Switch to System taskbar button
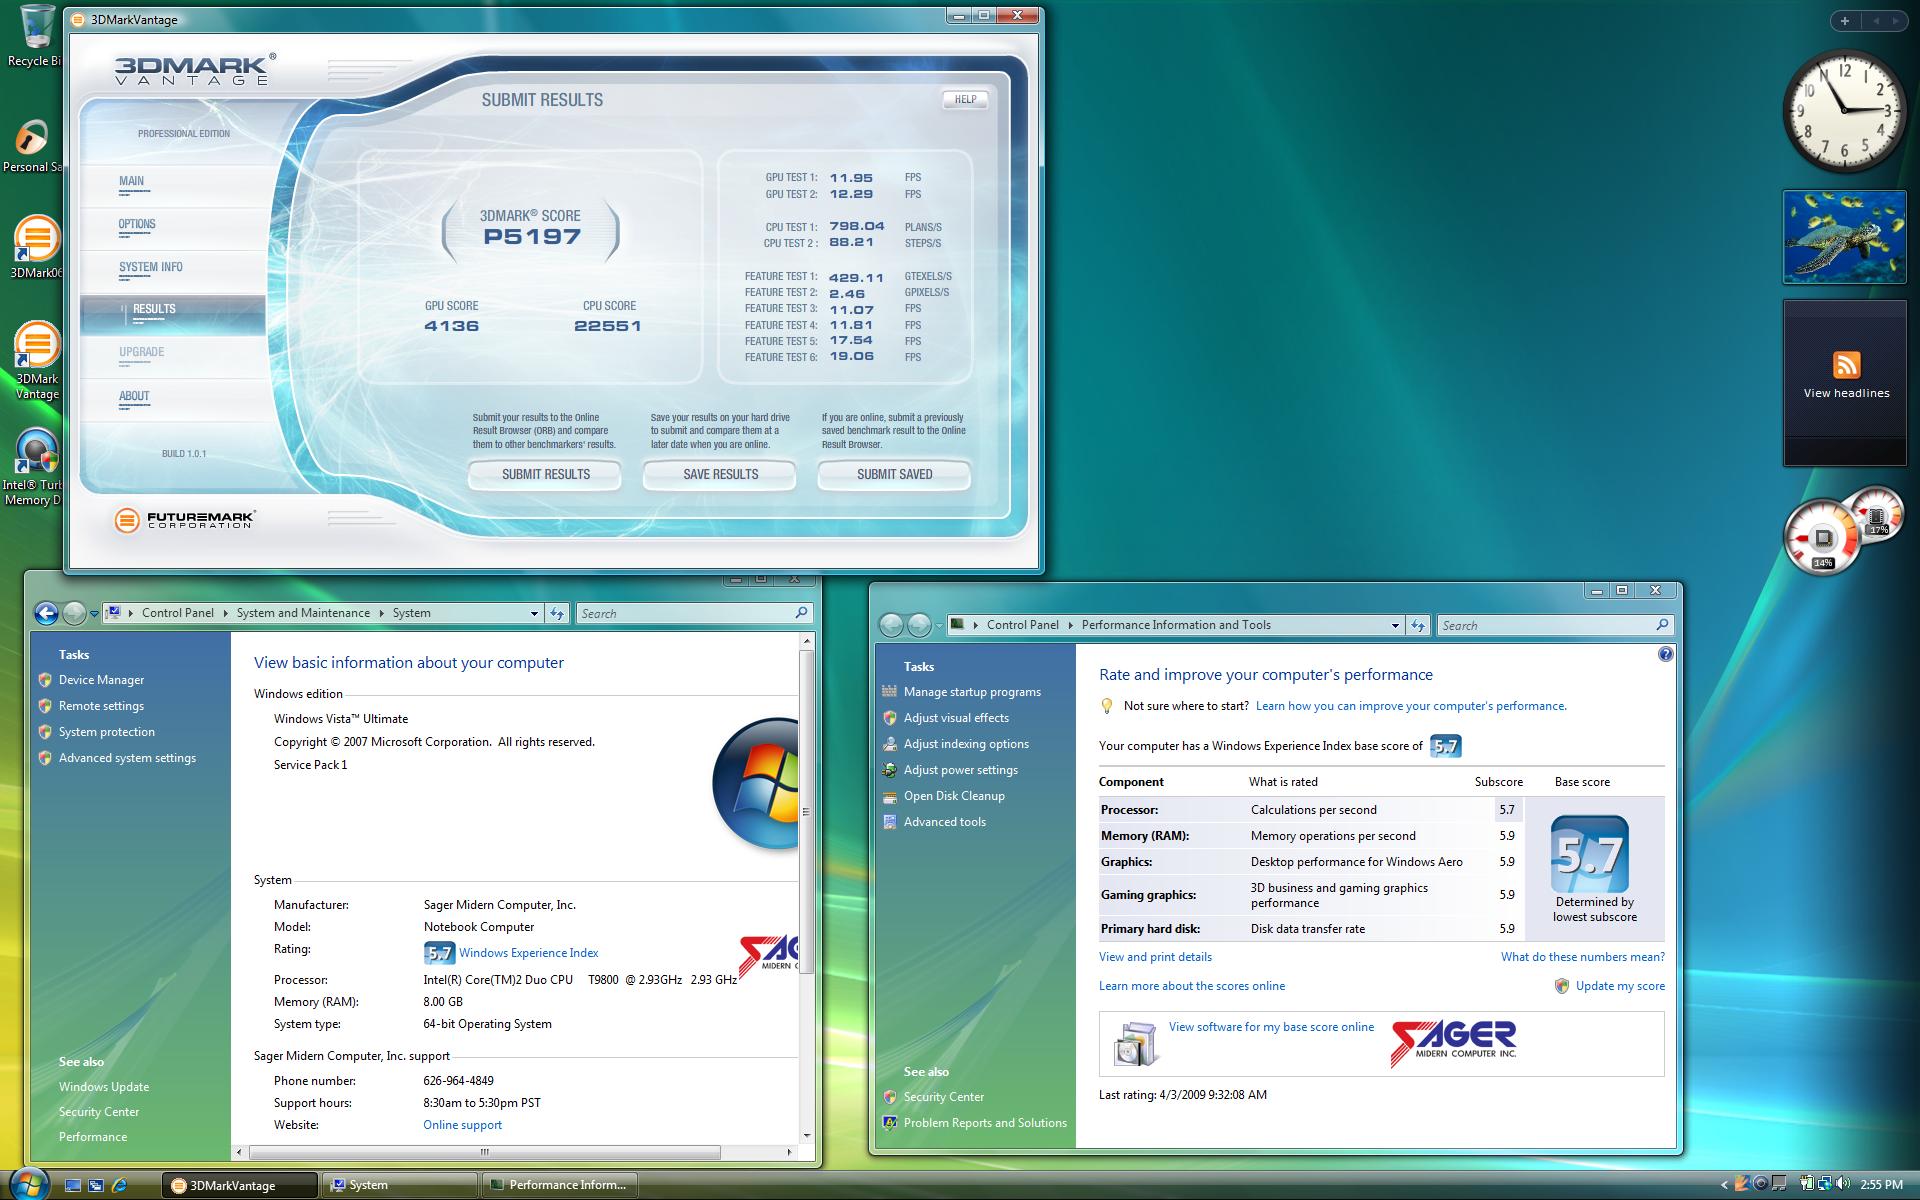1920x1200 pixels. [399, 1185]
